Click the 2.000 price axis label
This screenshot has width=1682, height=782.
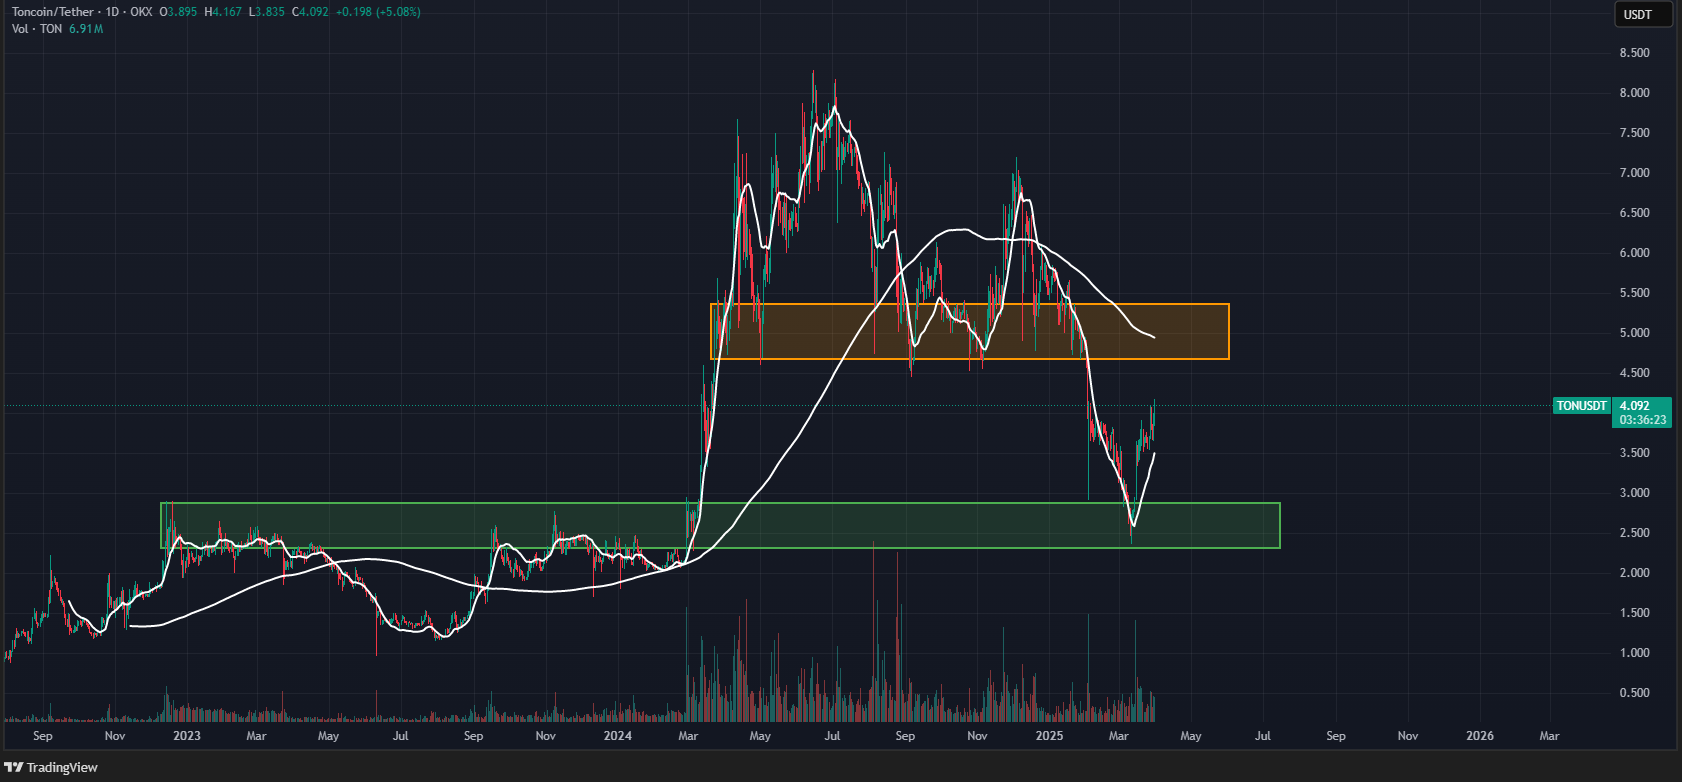tap(1634, 573)
